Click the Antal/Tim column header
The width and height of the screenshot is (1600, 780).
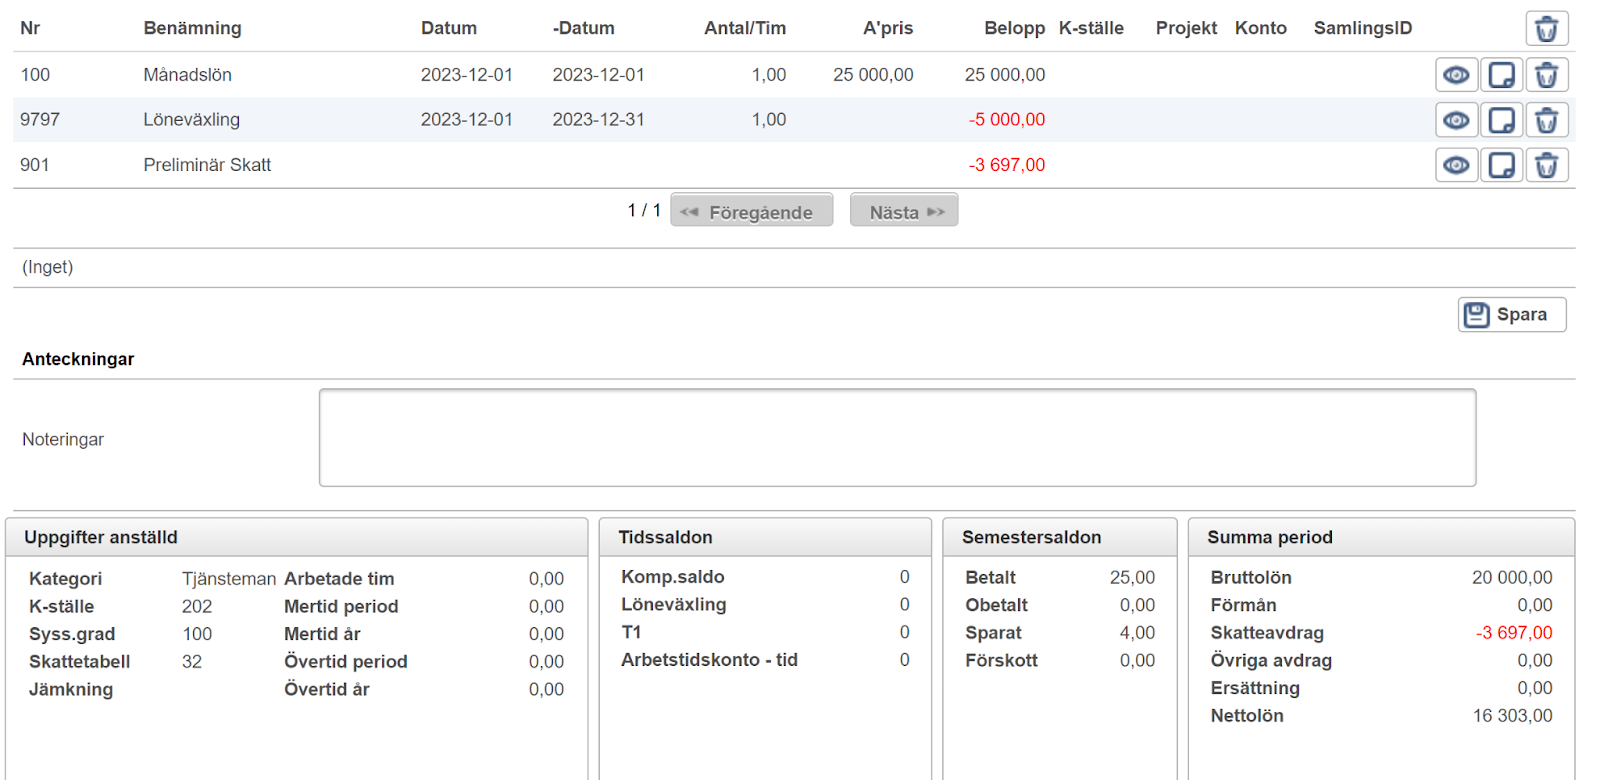(745, 28)
